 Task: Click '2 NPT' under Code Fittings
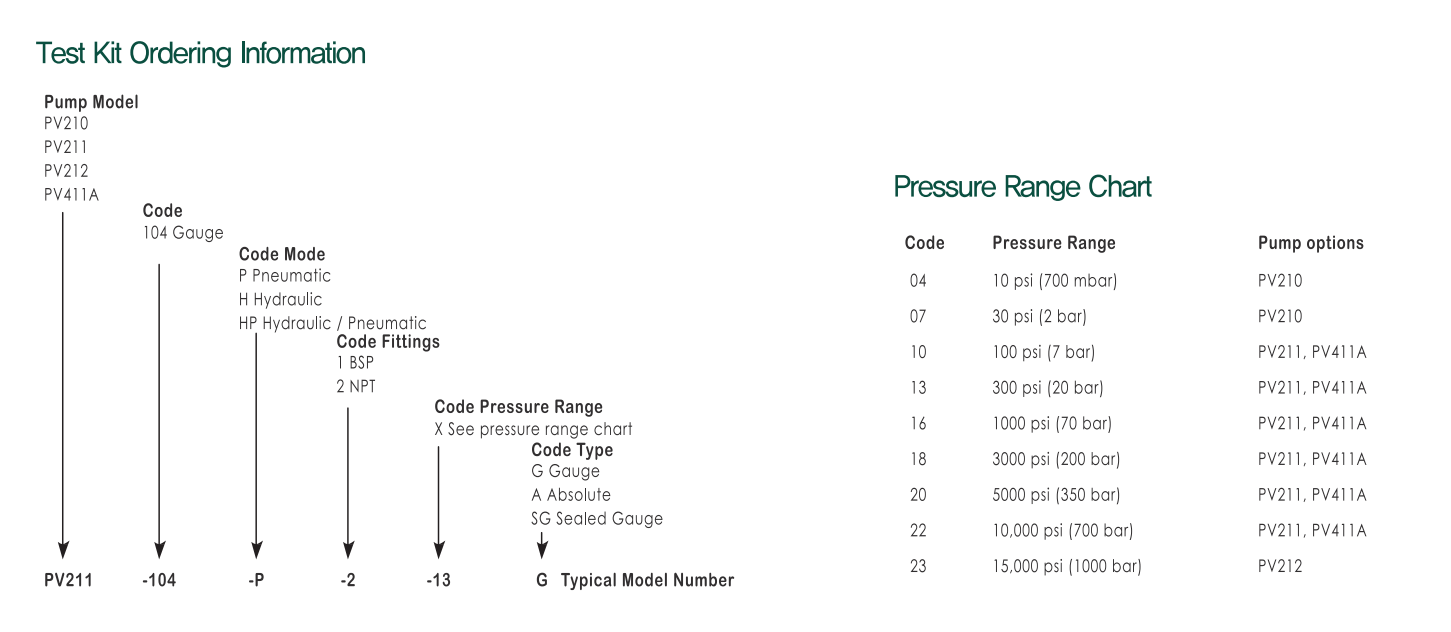pos(356,385)
